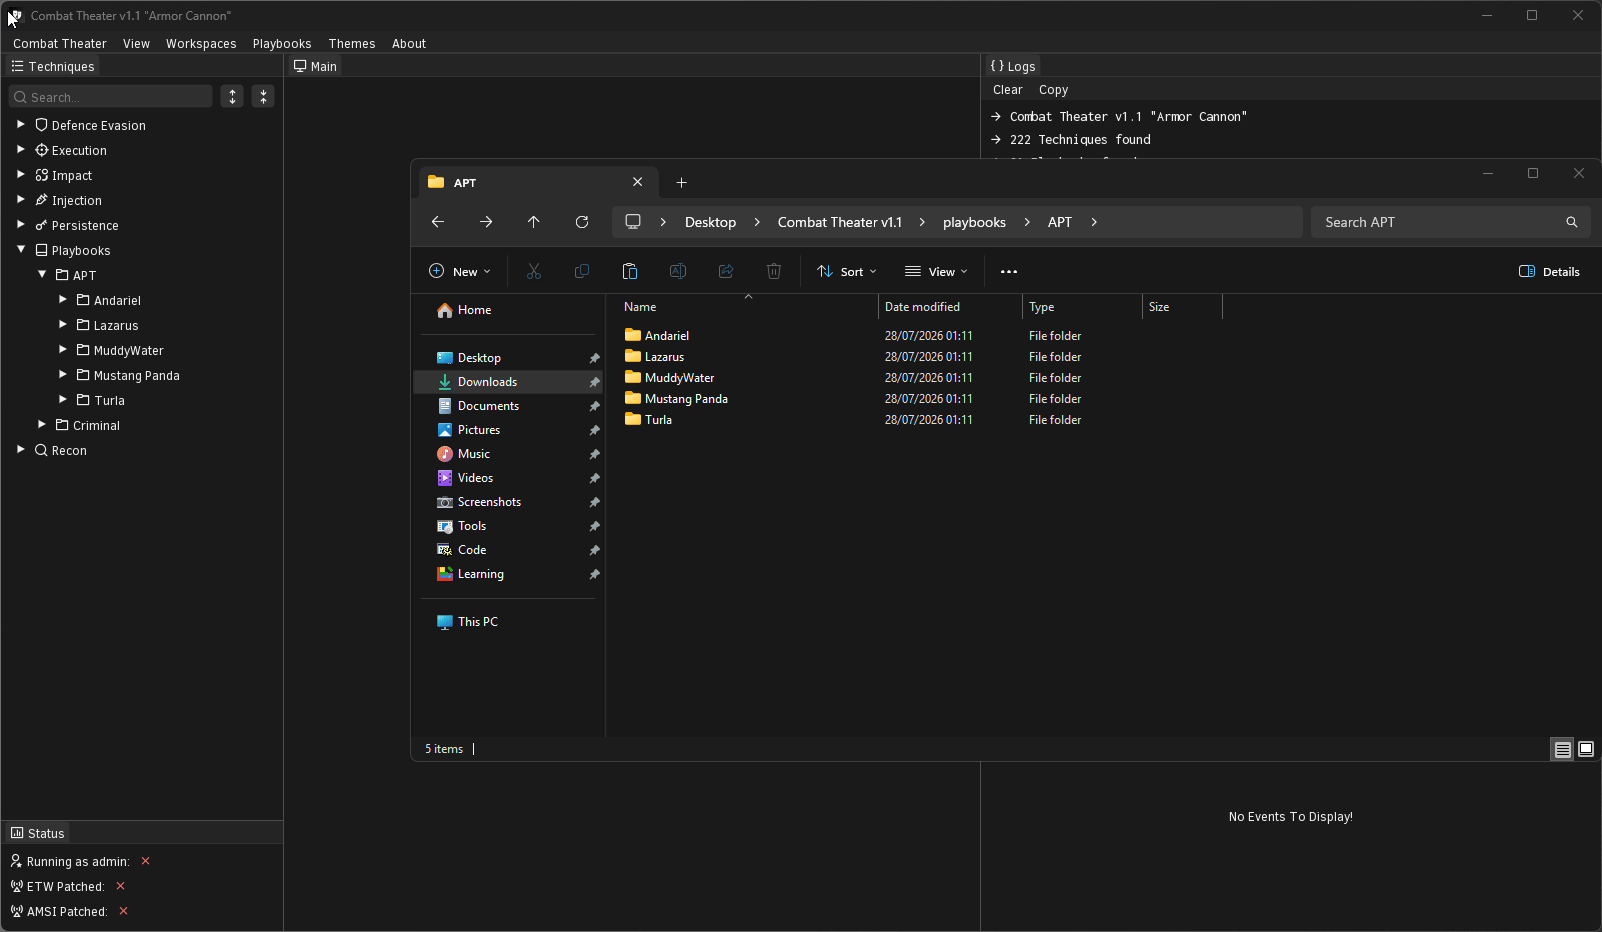Viewport: 1602px width, 932px height.
Task: Open the New dropdown in Explorer
Action: 460,271
